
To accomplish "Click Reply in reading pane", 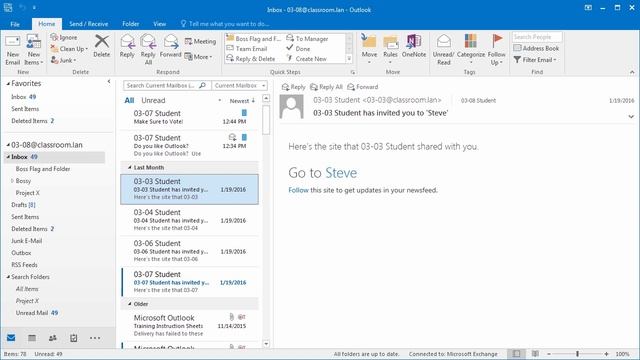I will (x=293, y=87).
